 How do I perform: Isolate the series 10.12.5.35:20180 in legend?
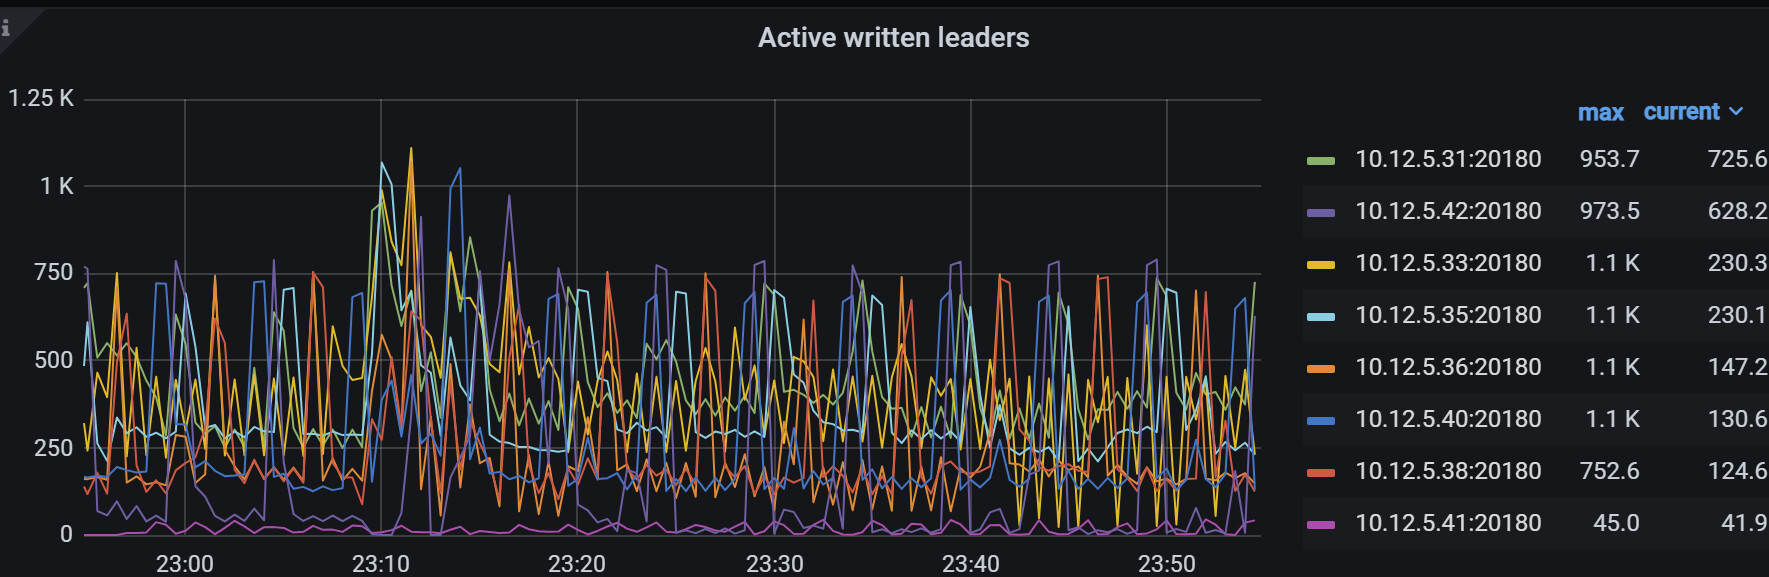1448,315
